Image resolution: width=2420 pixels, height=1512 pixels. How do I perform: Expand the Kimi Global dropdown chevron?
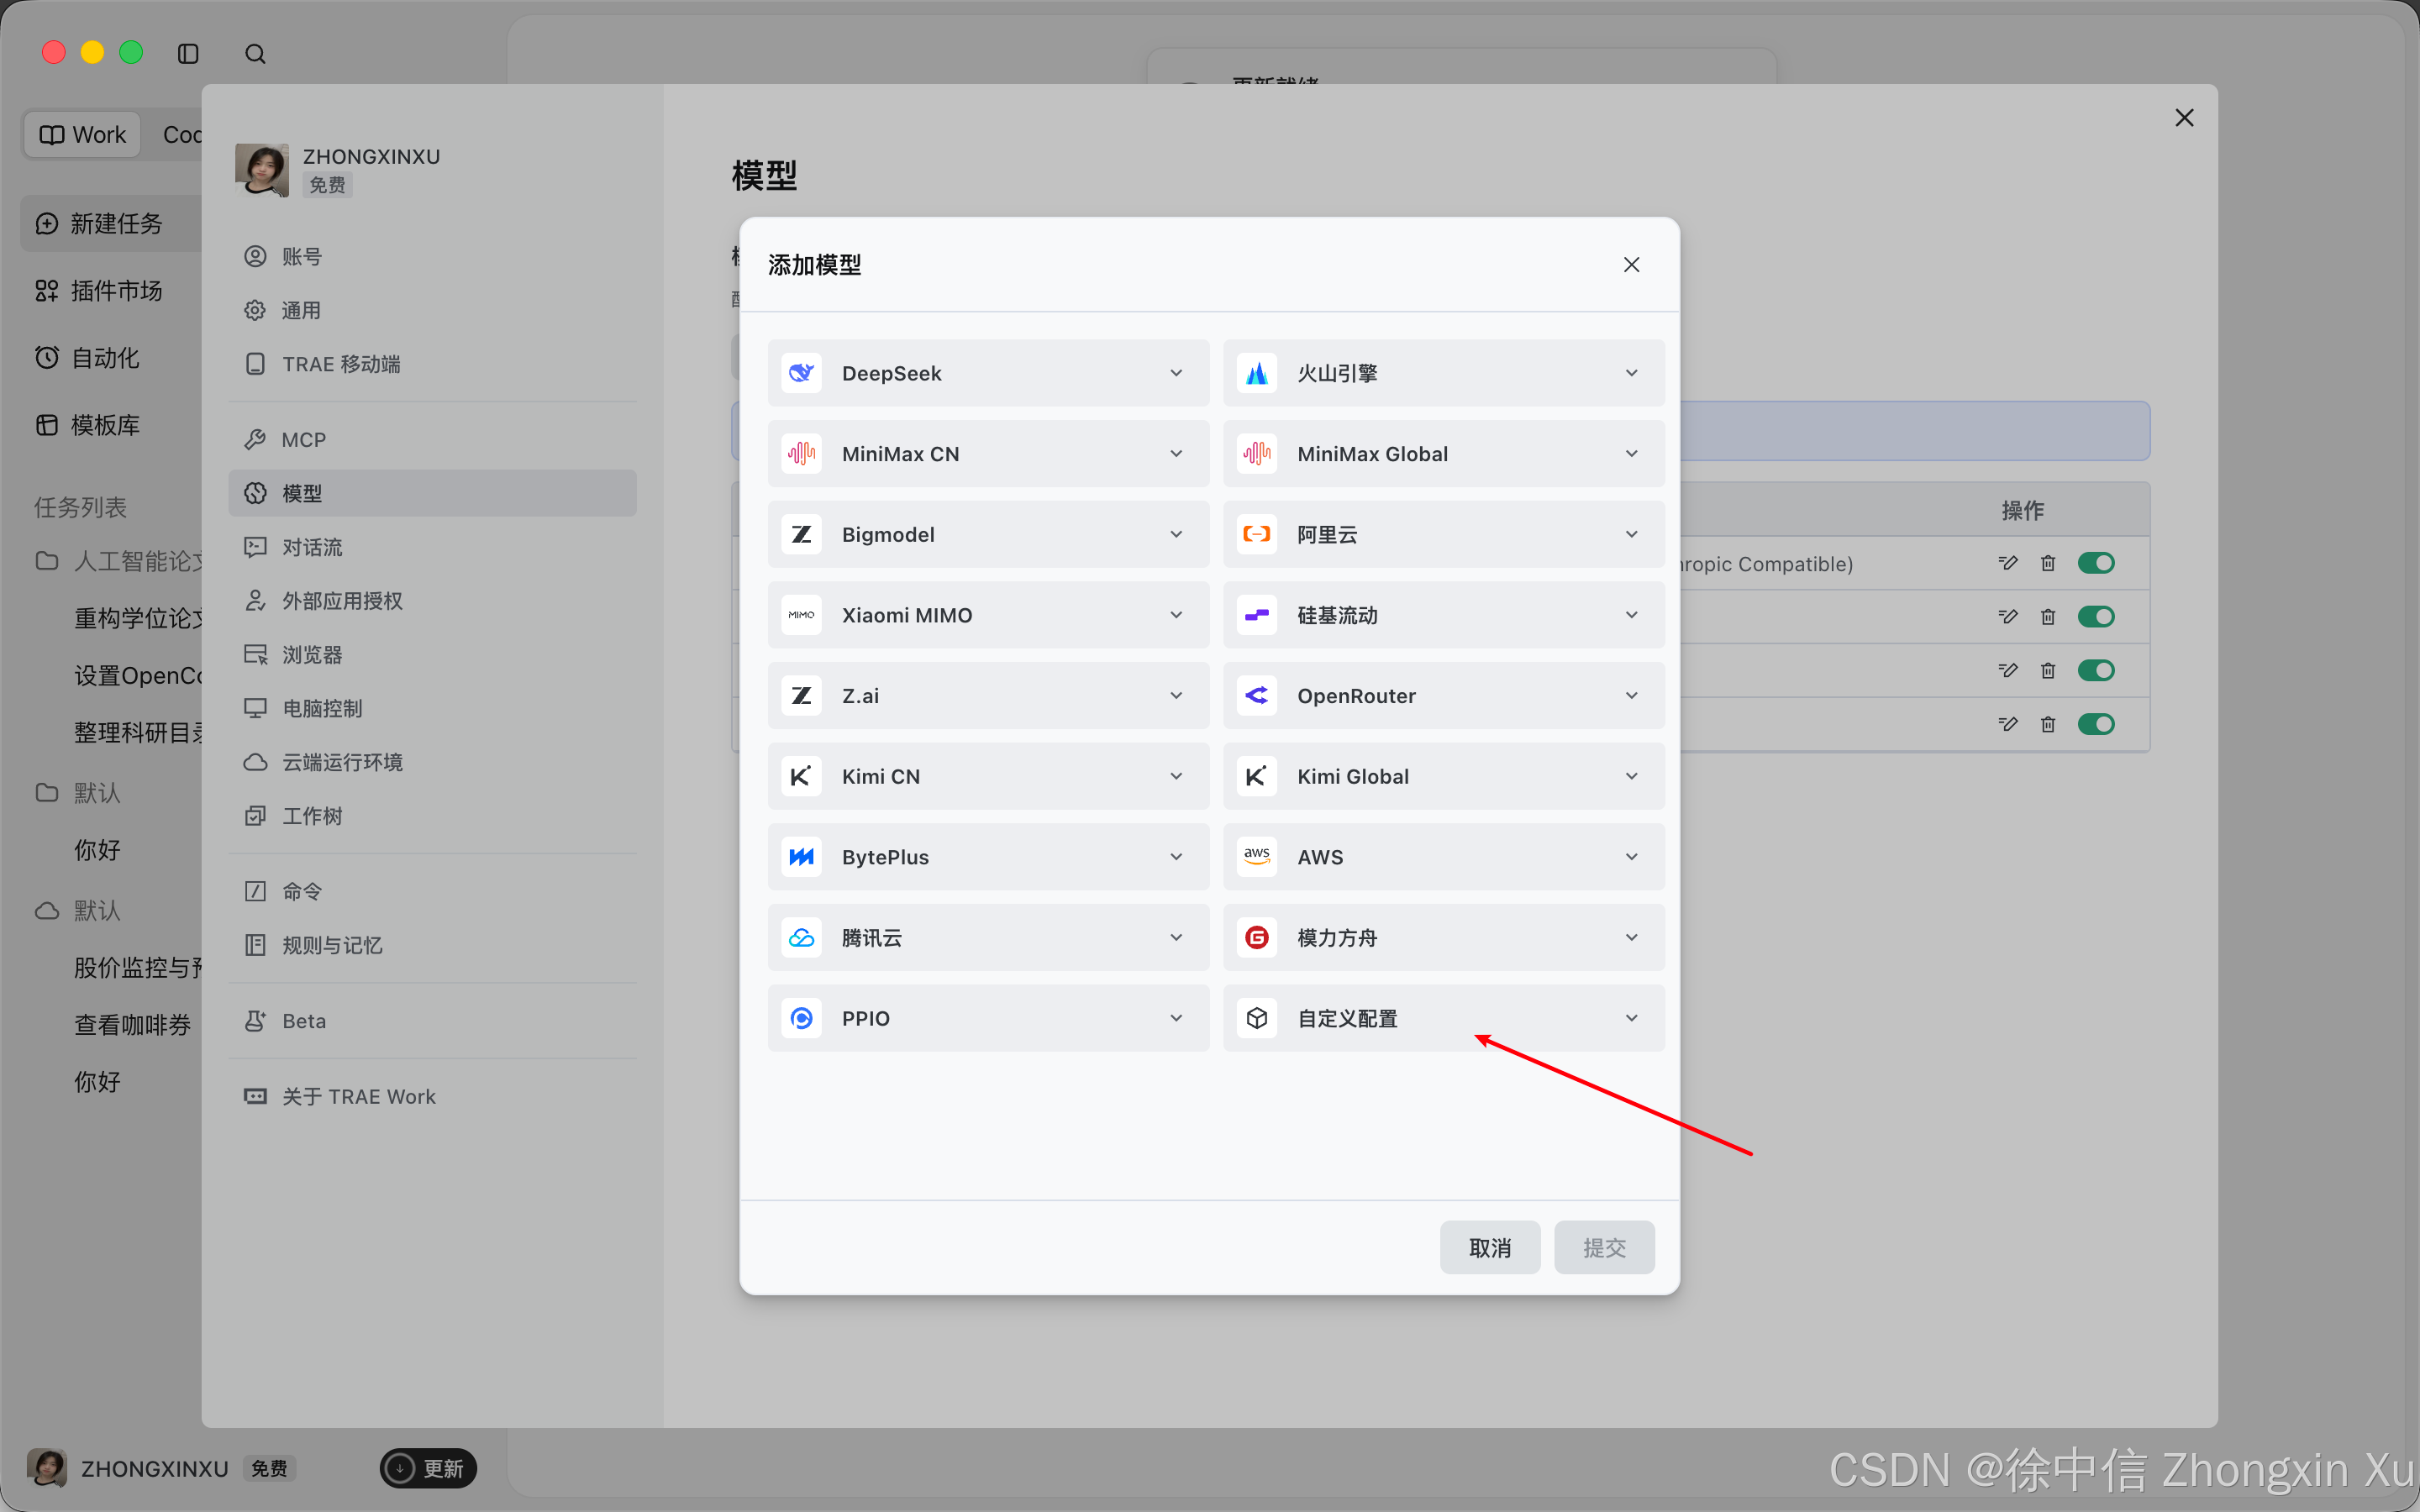1631,776
